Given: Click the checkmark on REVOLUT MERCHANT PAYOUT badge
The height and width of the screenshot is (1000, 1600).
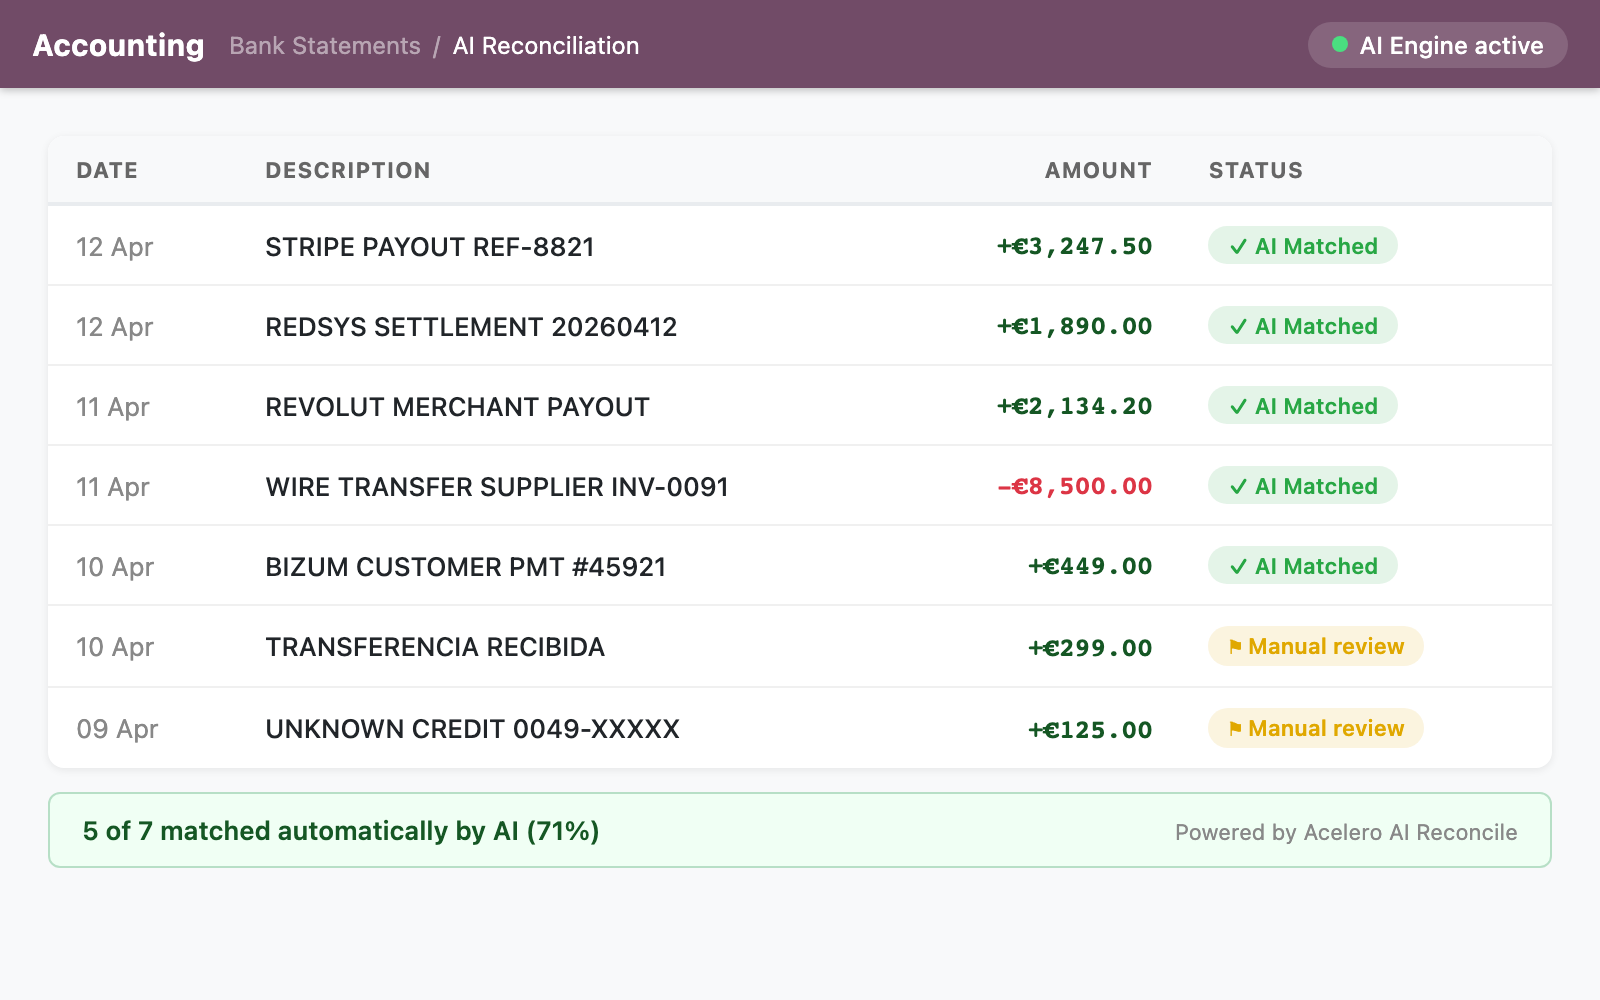Looking at the screenshot, I should pyautogui.click(x=1237, y=406).
